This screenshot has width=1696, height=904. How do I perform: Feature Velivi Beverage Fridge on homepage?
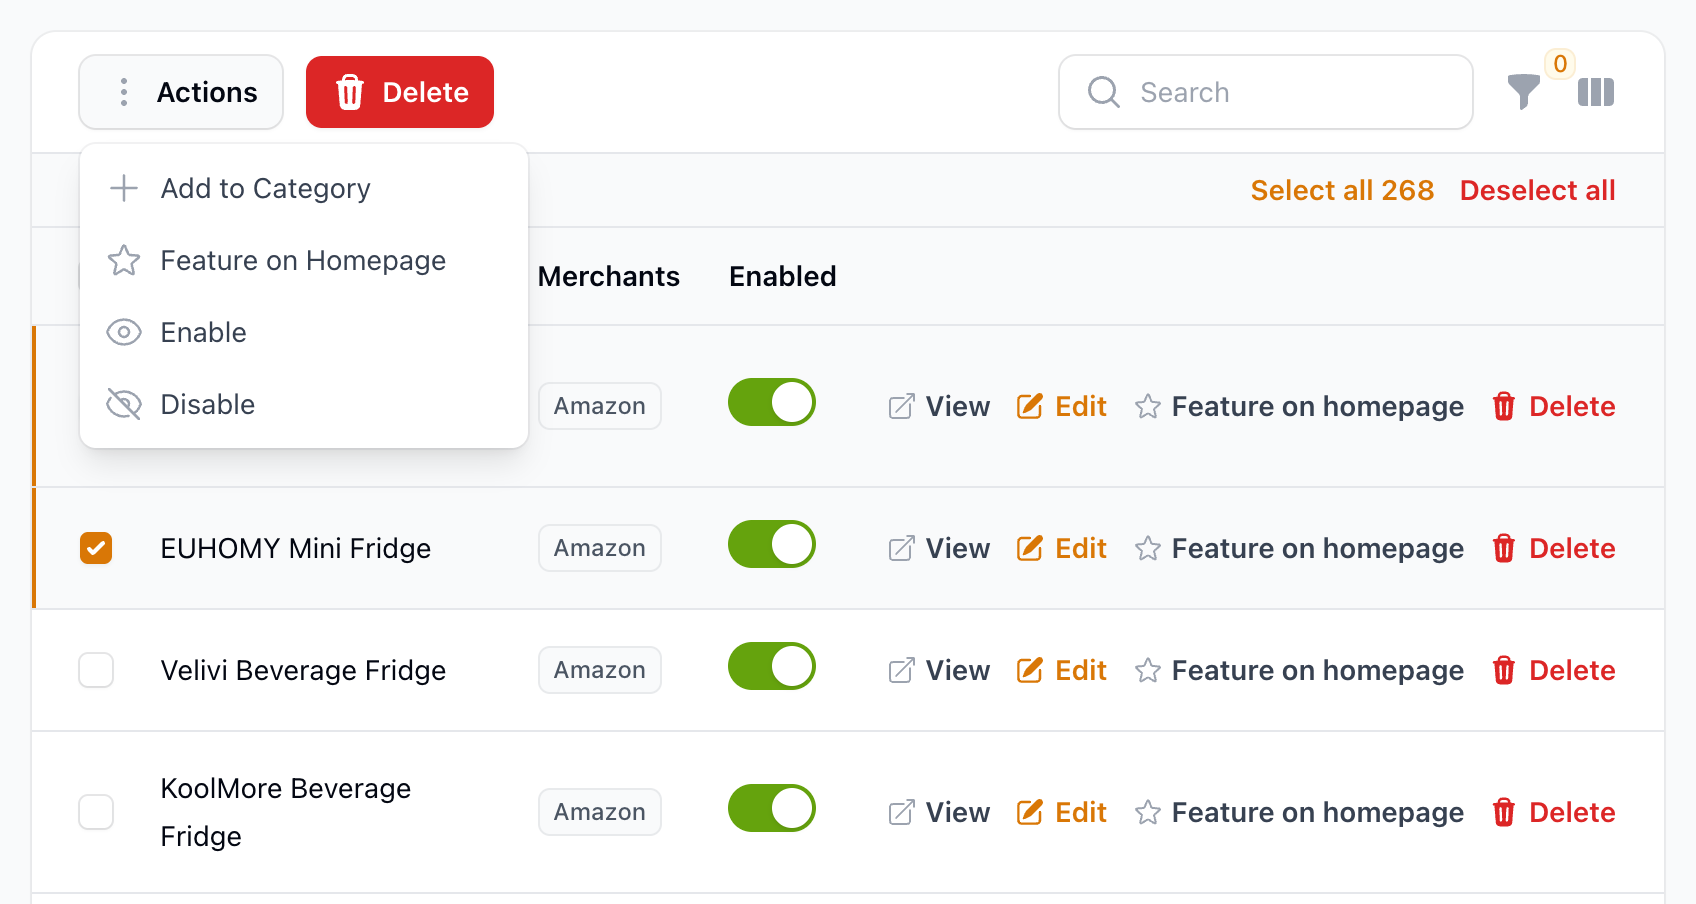(x=1299, y=670)
